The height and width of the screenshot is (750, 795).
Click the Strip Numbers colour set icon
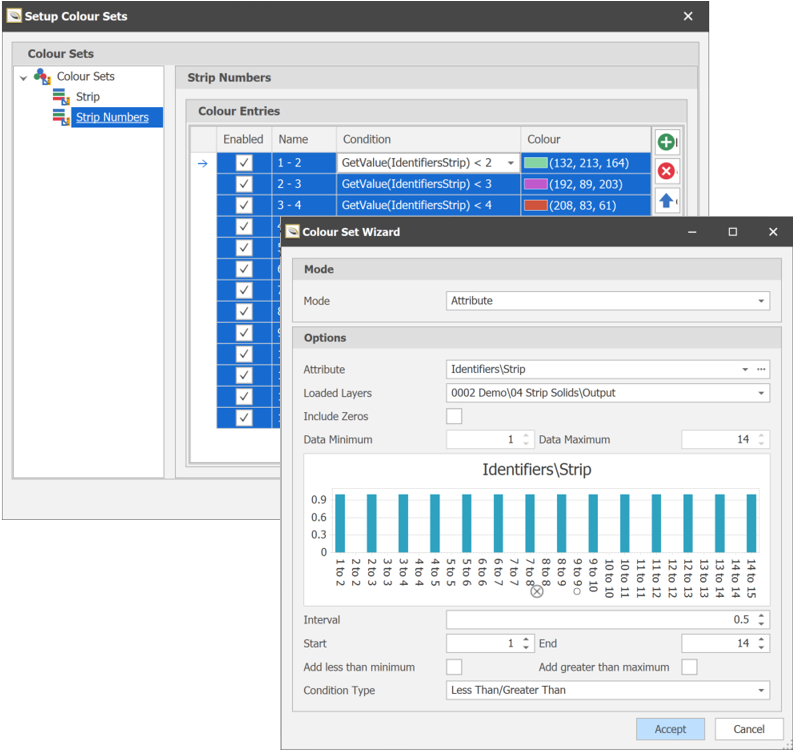(61, 118)
